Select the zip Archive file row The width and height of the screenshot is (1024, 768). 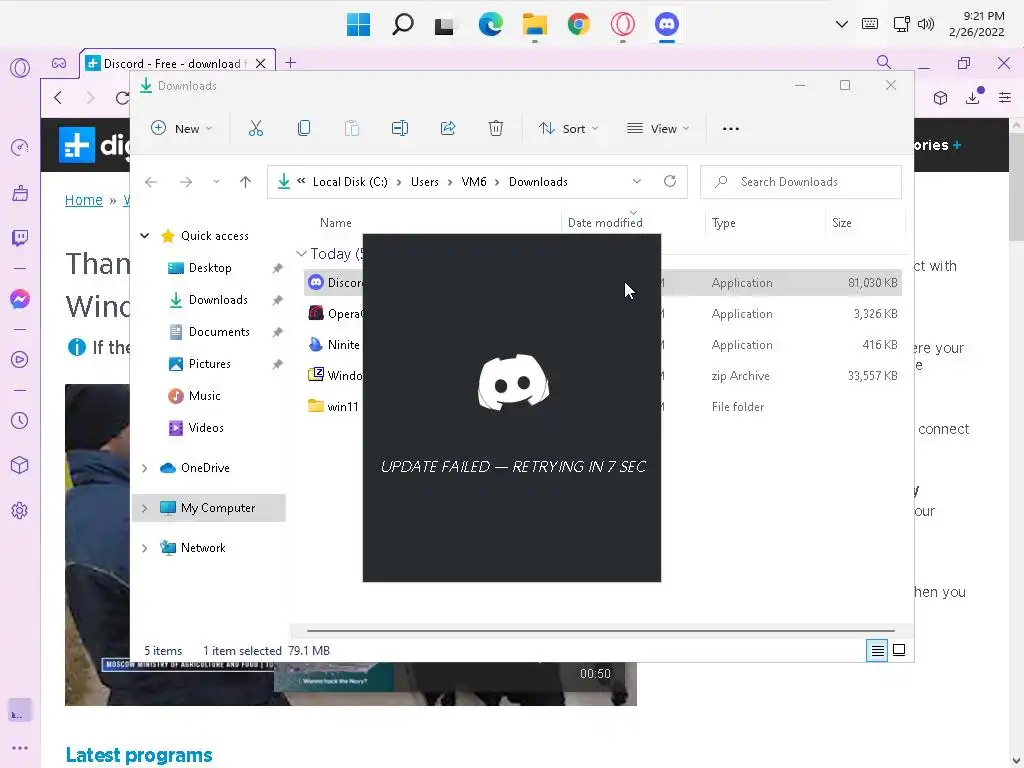tap(603, 376)
